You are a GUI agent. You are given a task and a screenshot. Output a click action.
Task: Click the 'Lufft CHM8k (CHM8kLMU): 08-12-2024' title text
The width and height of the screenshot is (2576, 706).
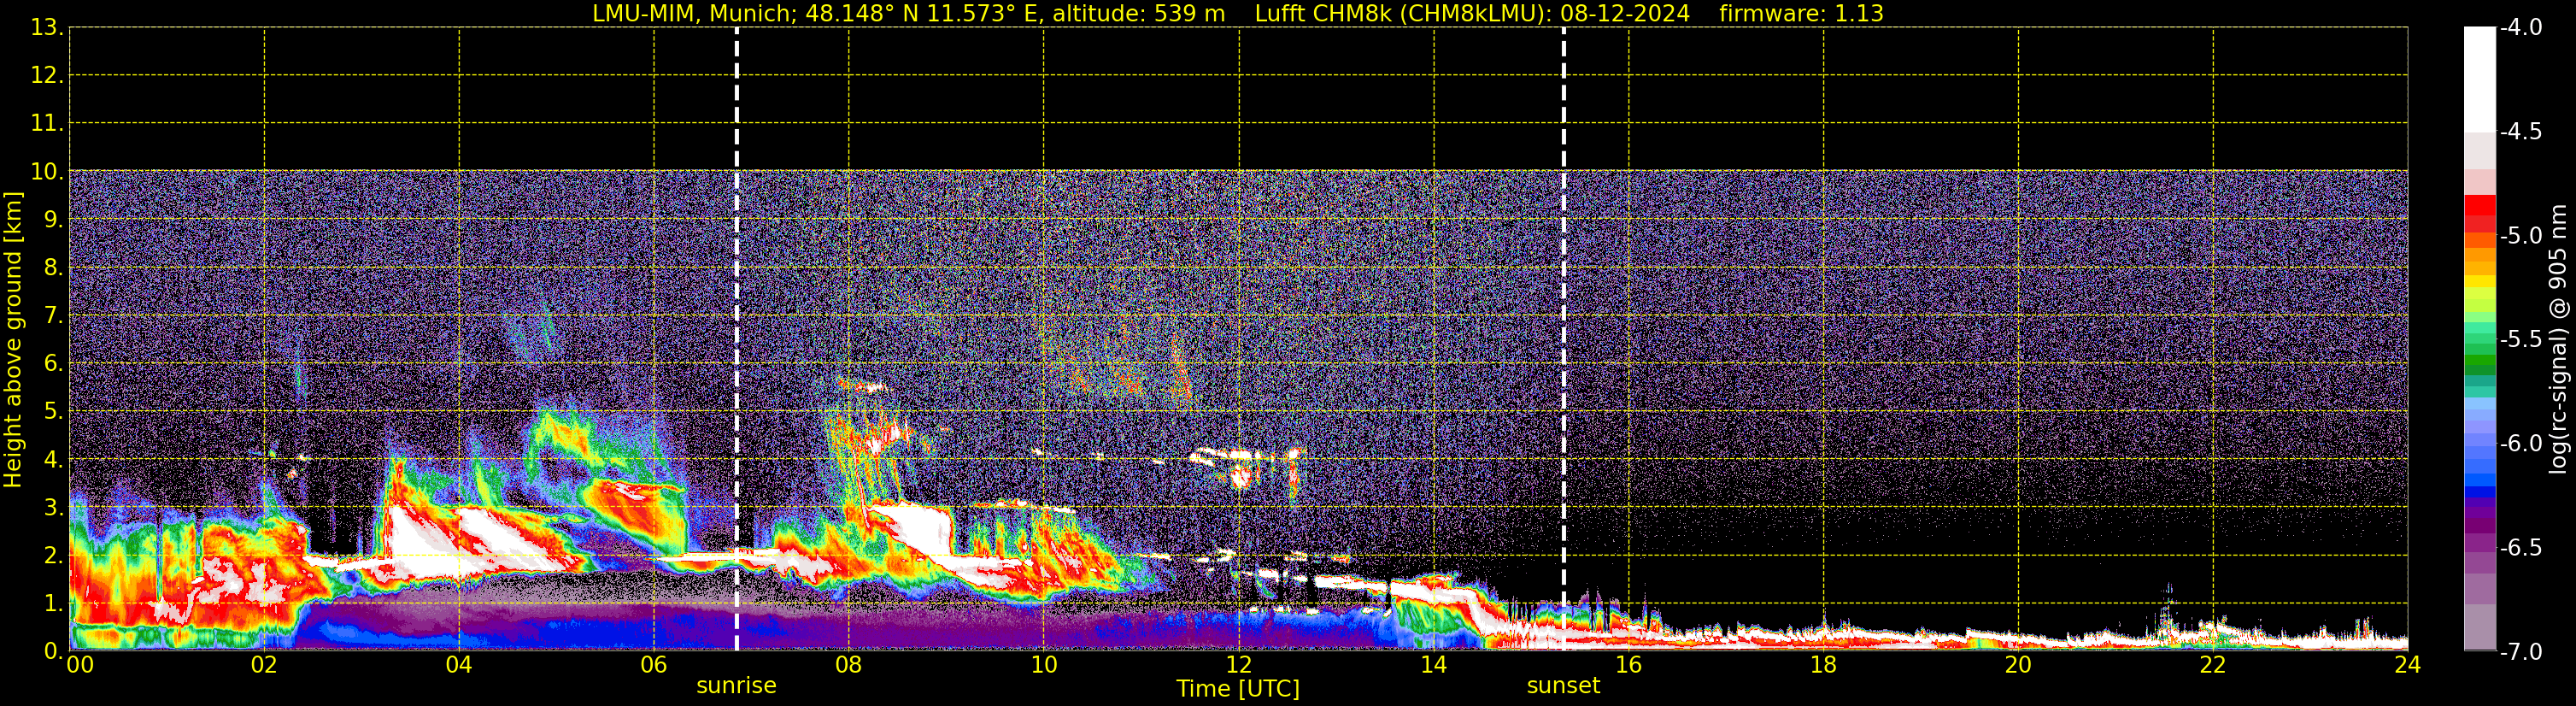[1472, 14]
